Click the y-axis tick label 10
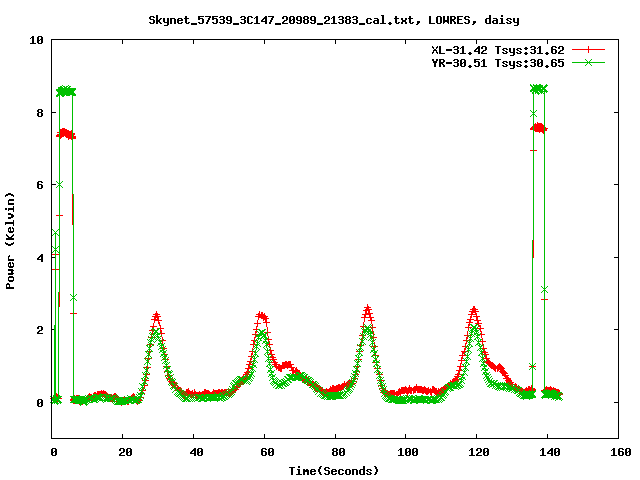 [36, 40]
